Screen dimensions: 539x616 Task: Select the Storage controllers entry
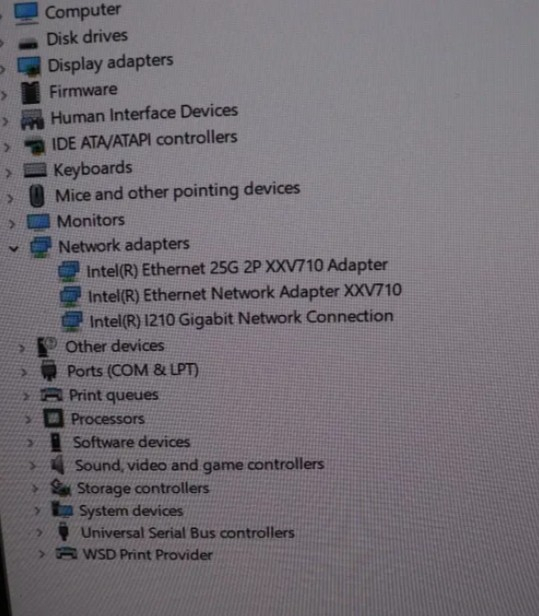[143, 488]
